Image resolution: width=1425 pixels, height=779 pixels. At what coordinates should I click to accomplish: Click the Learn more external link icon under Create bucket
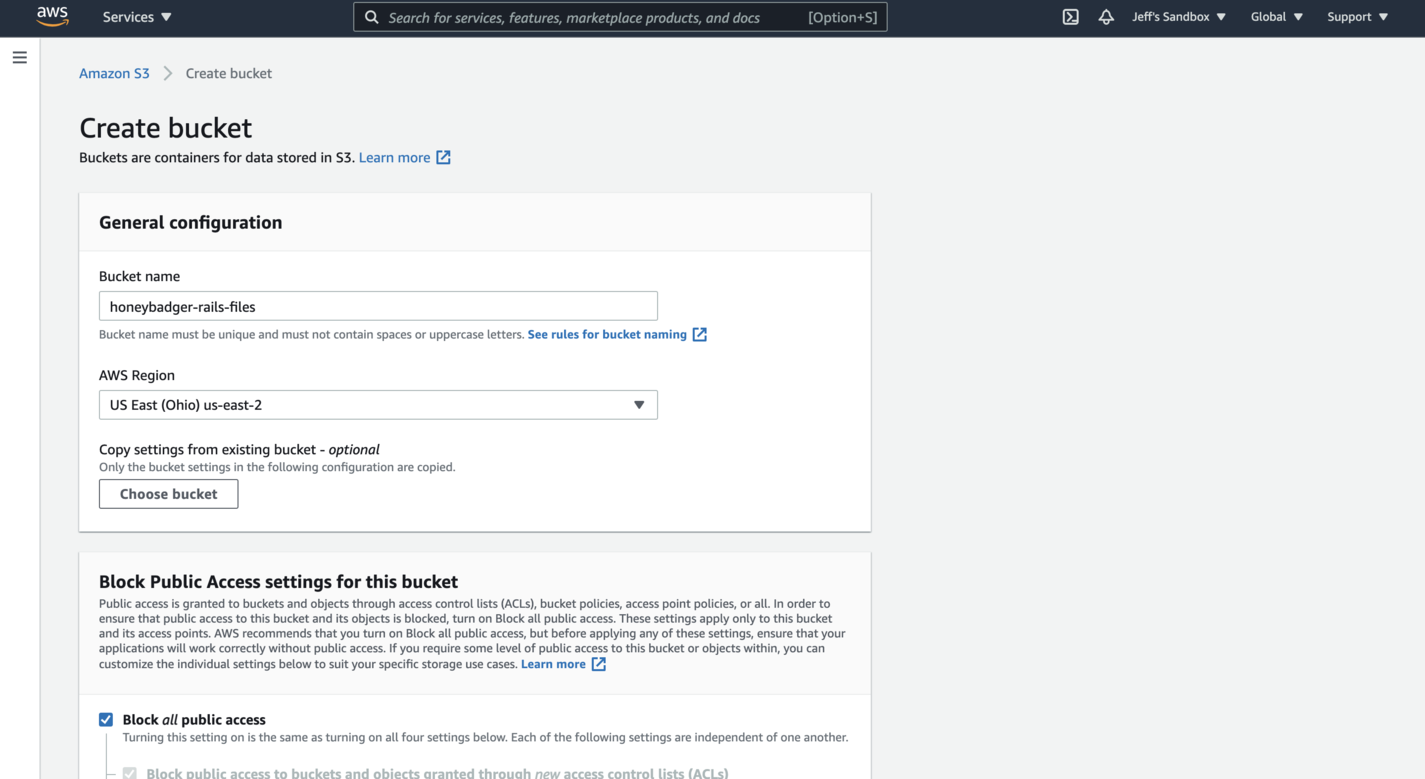pos(444,157)
